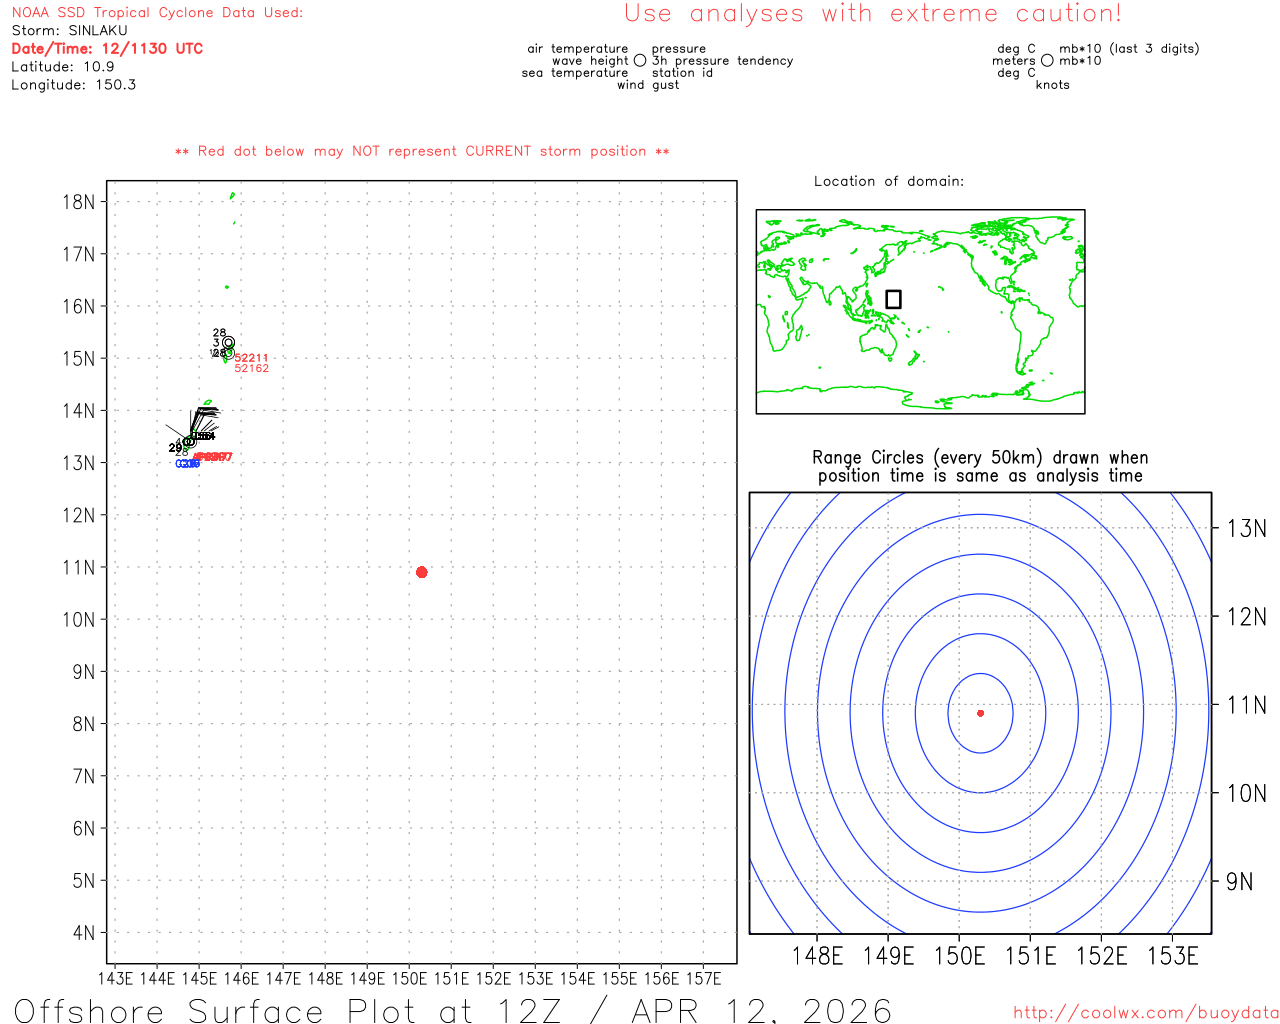
Task: Click the red center dot in range circles plot
Action: pyautogui.click(x=980, y=713)
